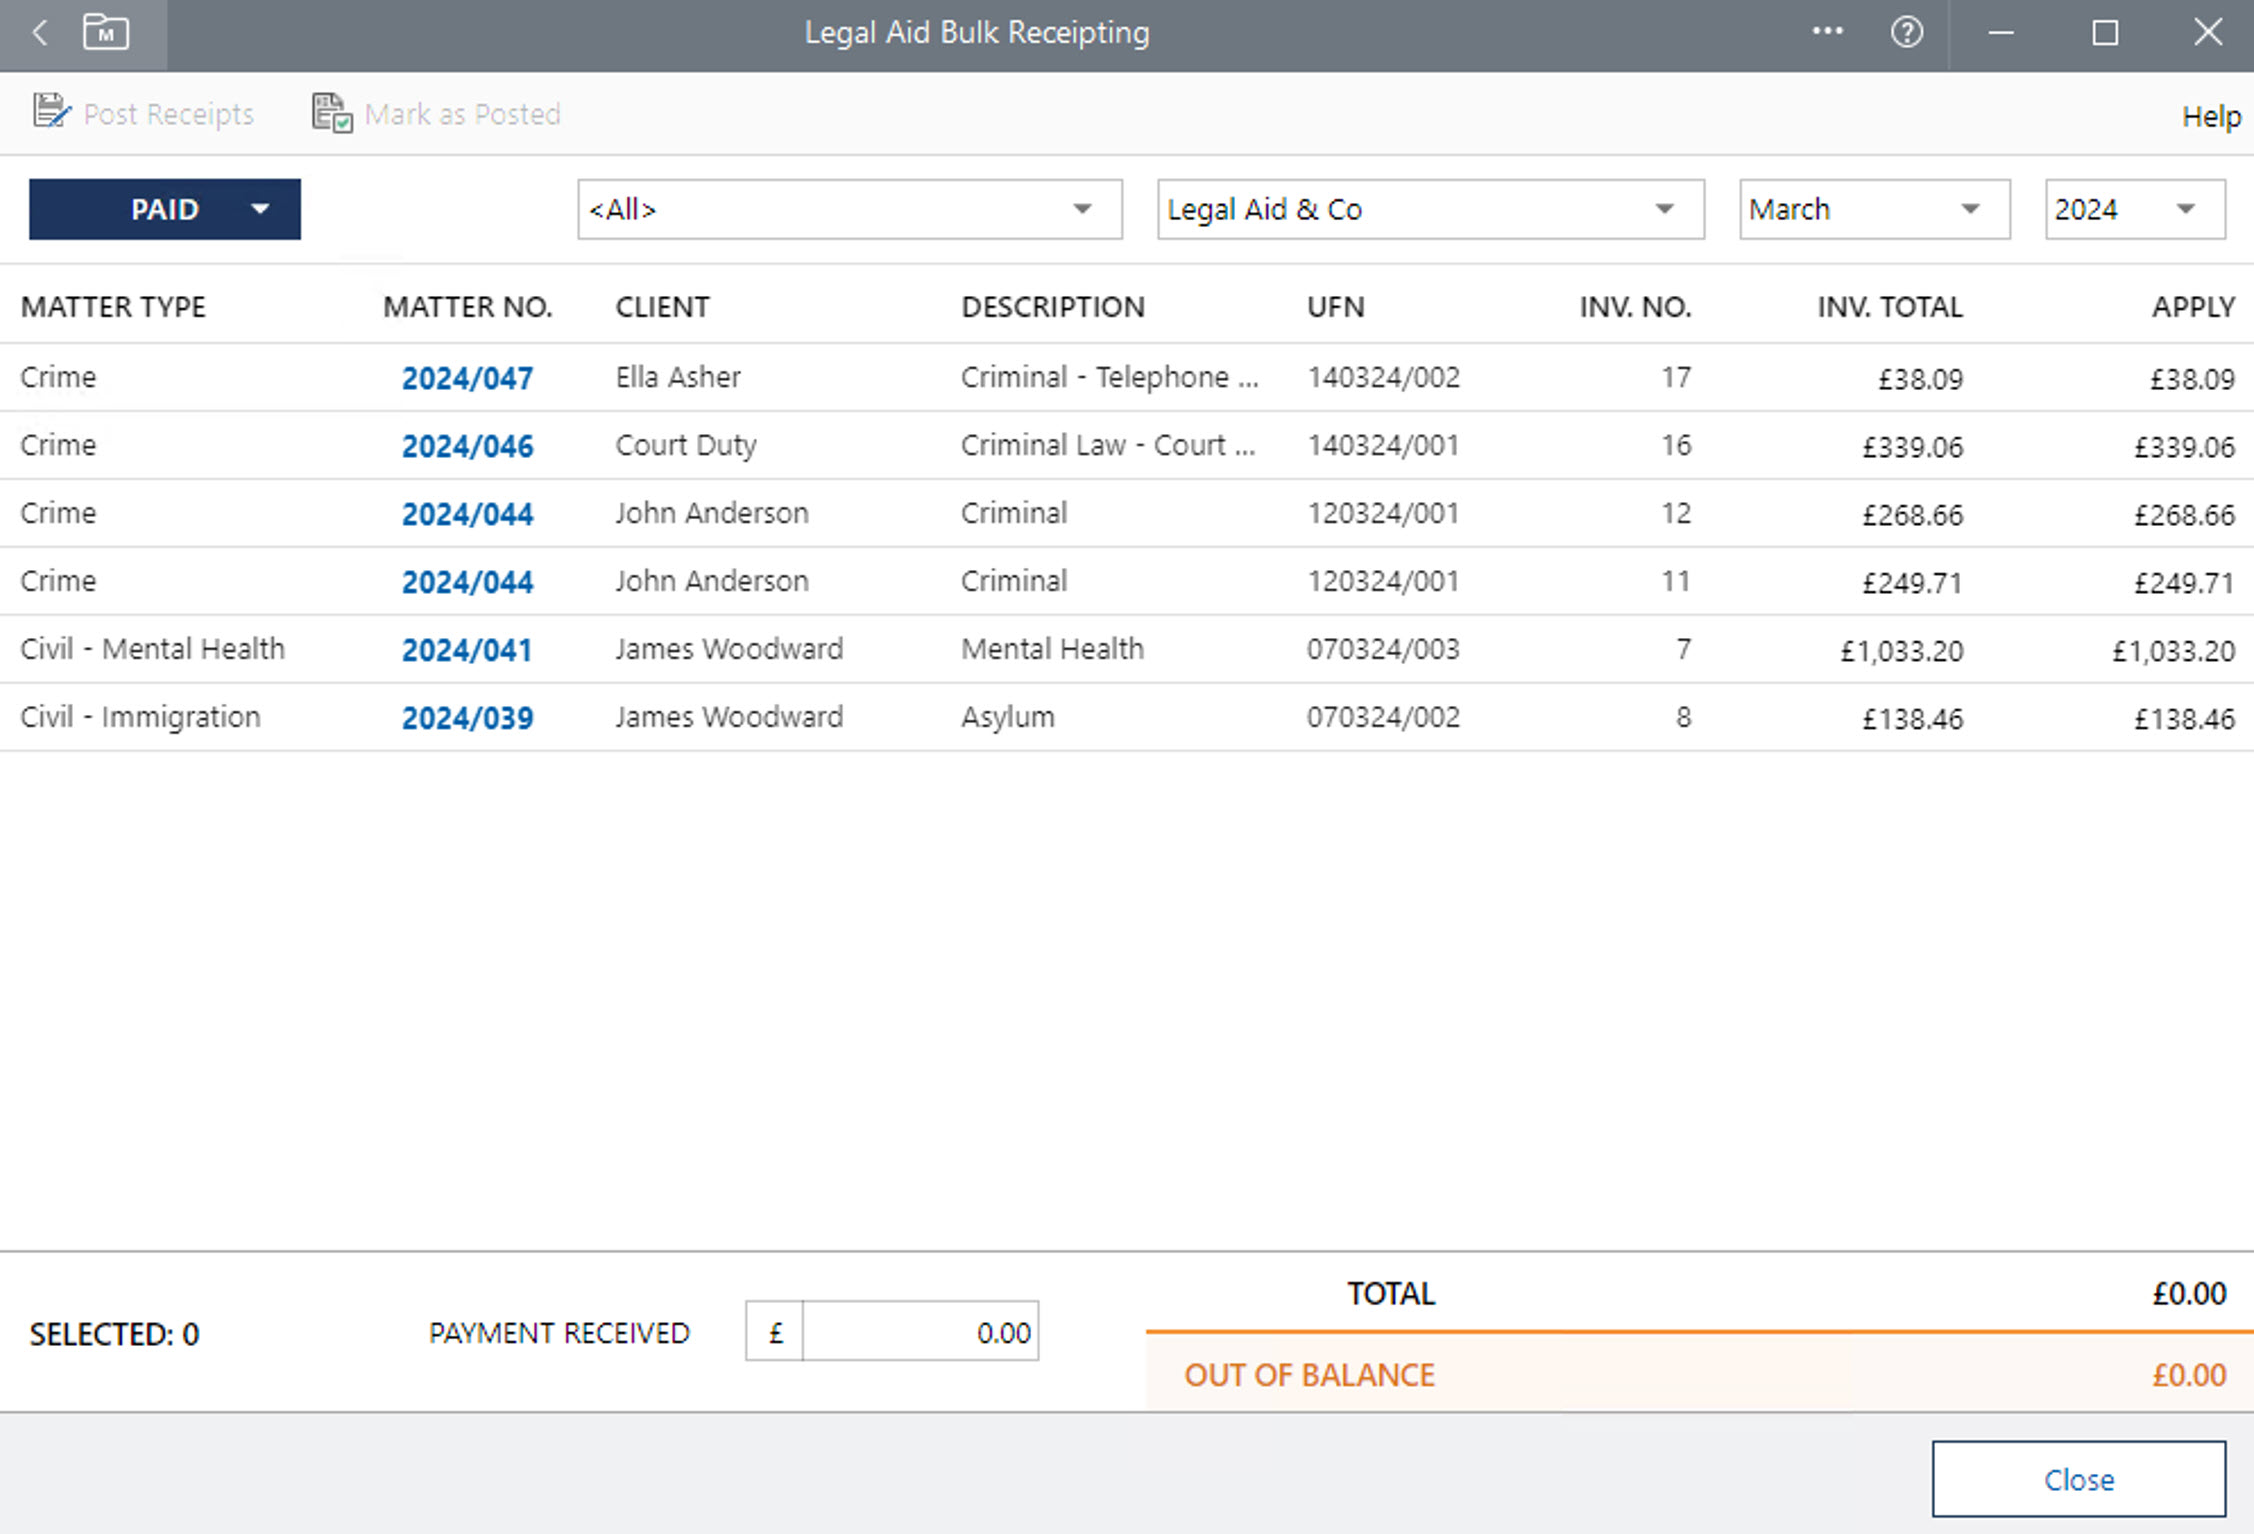The width and height of the screenshot is (2254, 1534).
Task: Click the Mark as Posted icon
Action: [x=332, y=113]
